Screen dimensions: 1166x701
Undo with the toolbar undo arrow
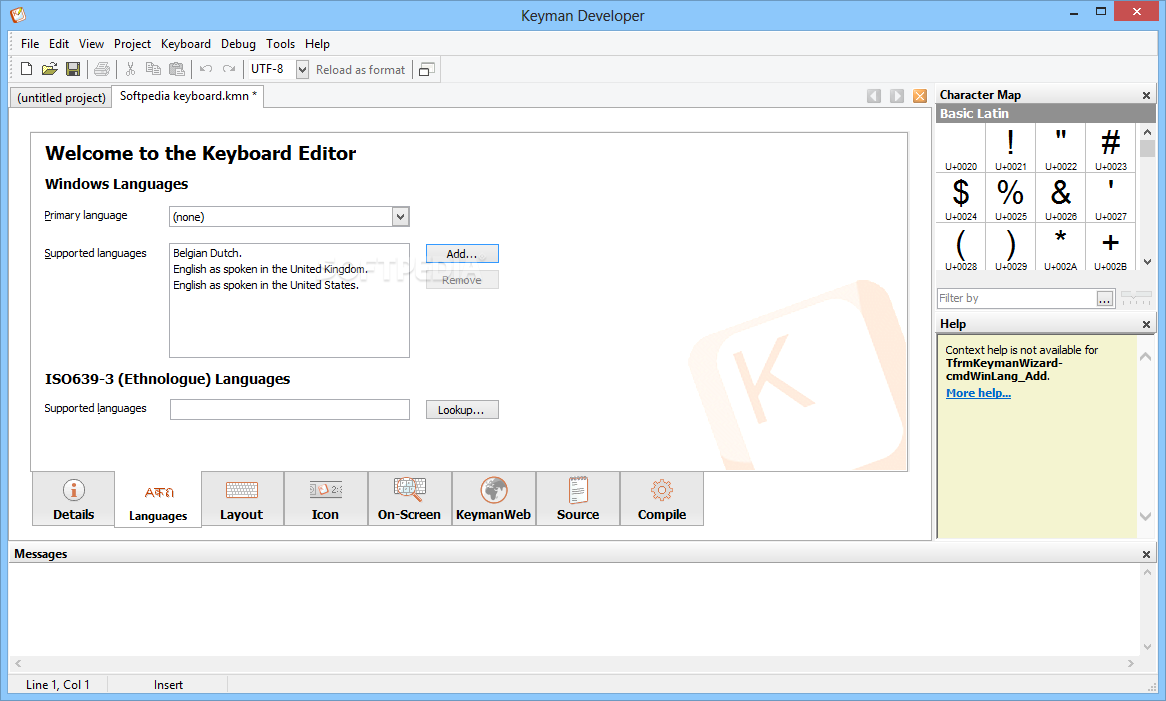(206, 69)
